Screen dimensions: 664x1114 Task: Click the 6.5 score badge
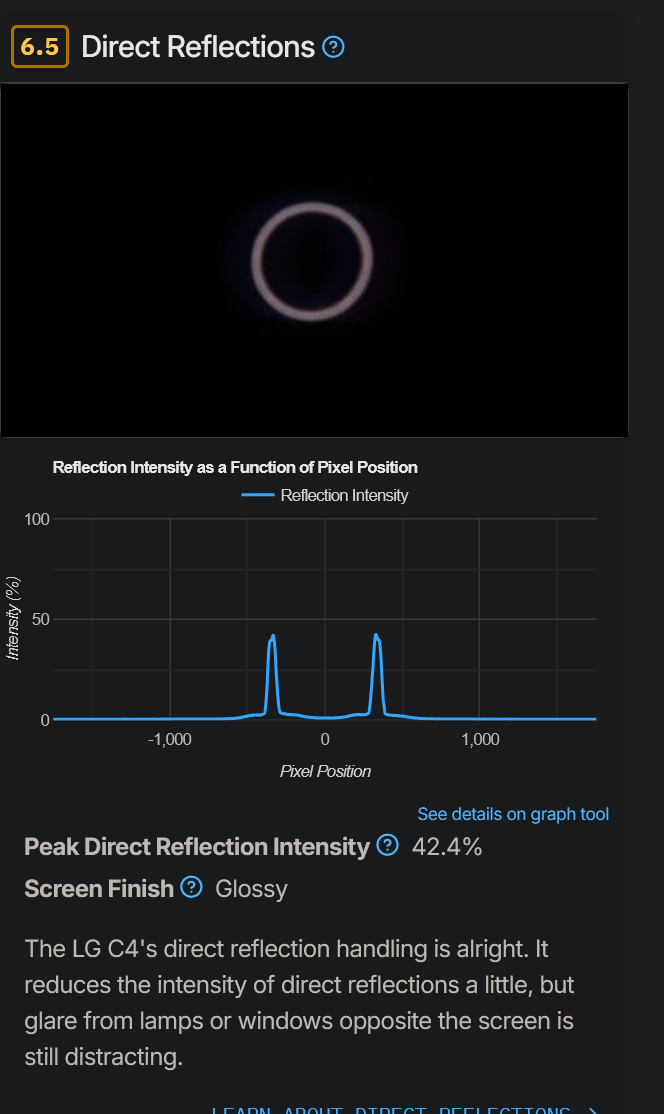coord(39,46)
